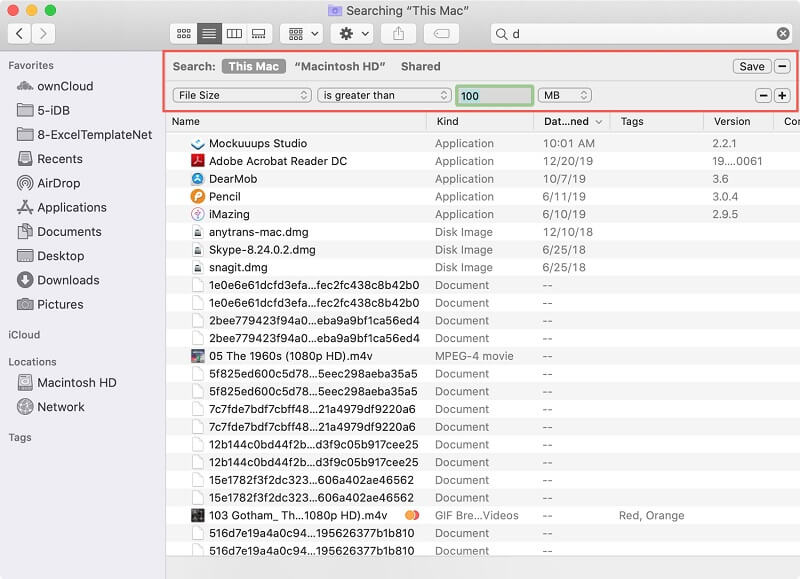Click the Tags sidebar heading

pos(20,438)
